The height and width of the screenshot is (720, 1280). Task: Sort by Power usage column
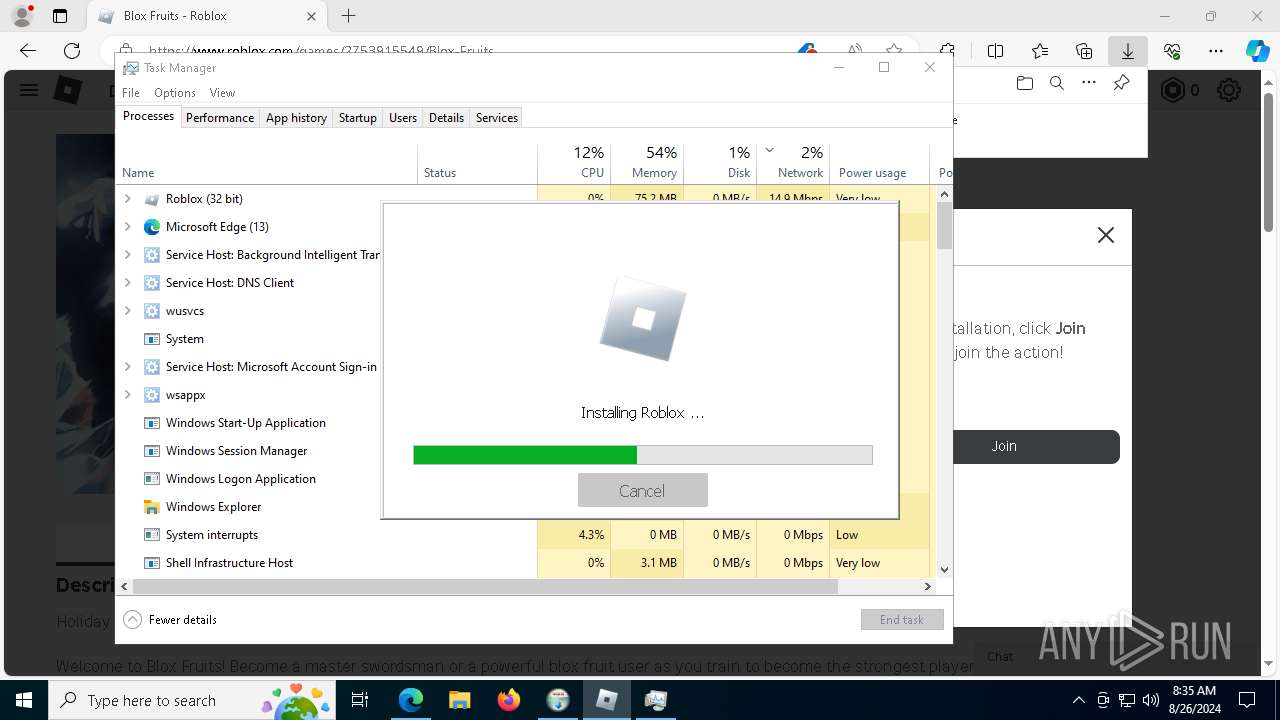[879, 163]
